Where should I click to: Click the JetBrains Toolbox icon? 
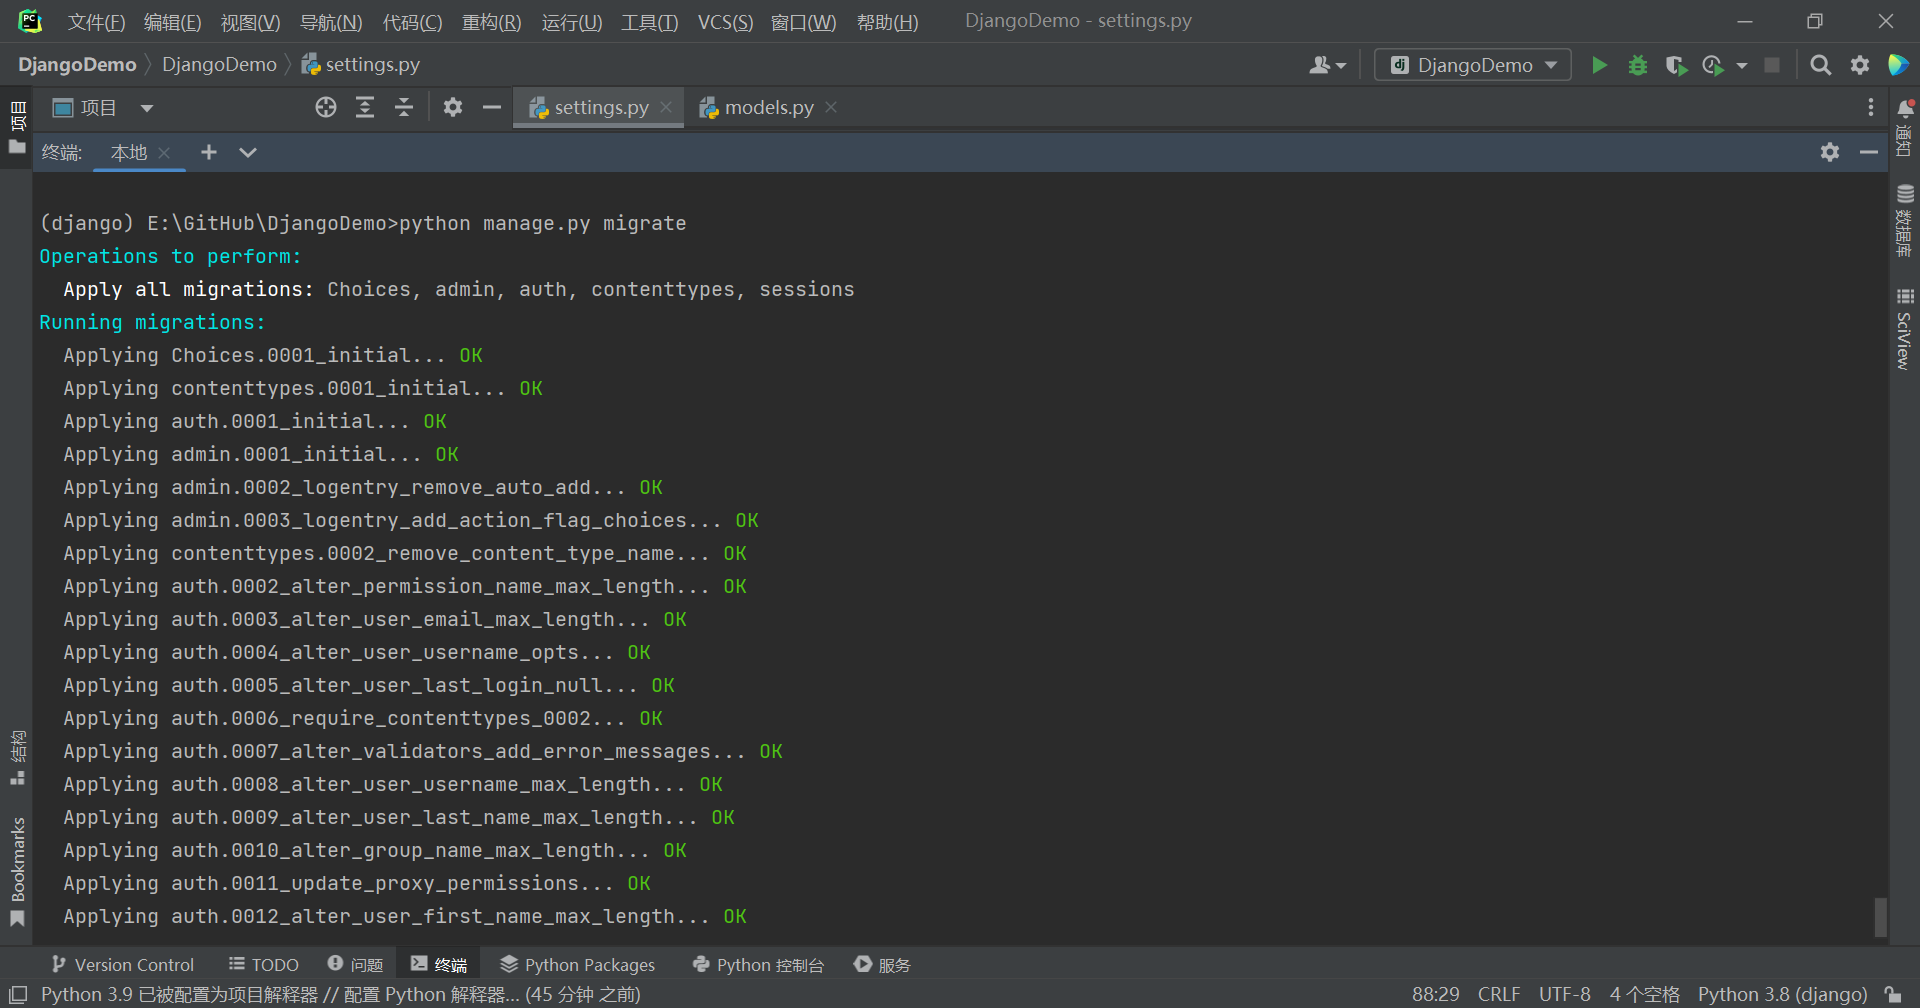pos(1898,65)
